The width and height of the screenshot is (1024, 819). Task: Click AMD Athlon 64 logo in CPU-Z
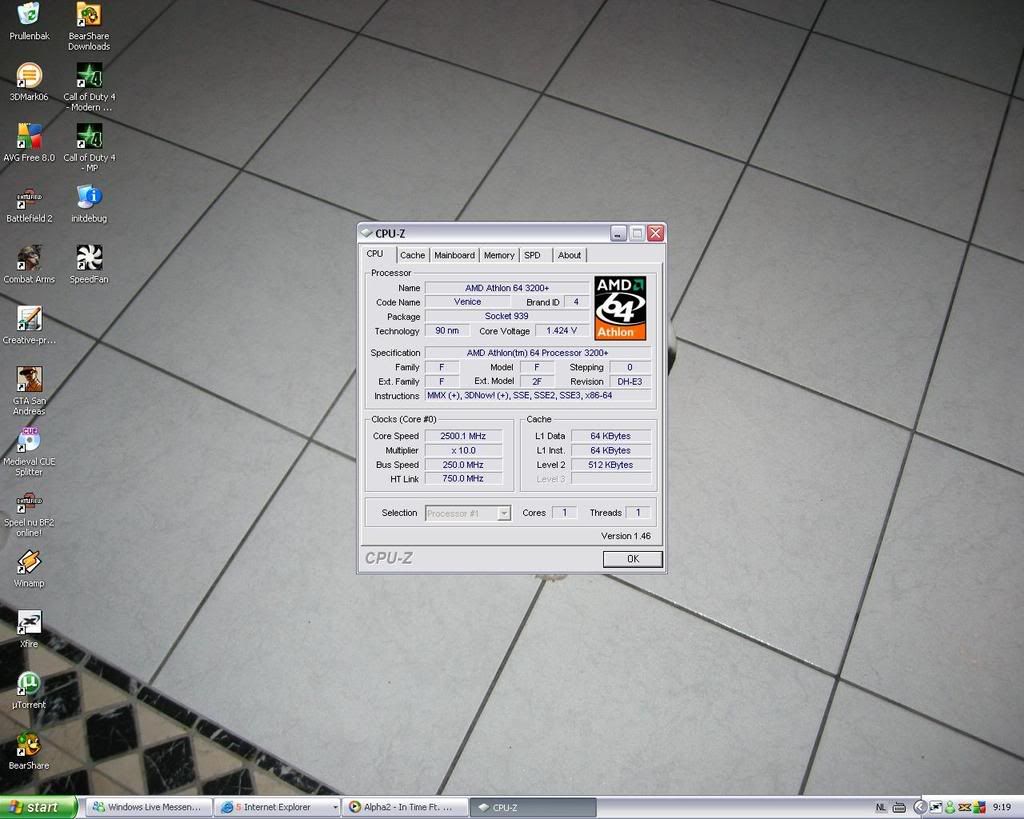pyautogui.click(x=620, y=308)
